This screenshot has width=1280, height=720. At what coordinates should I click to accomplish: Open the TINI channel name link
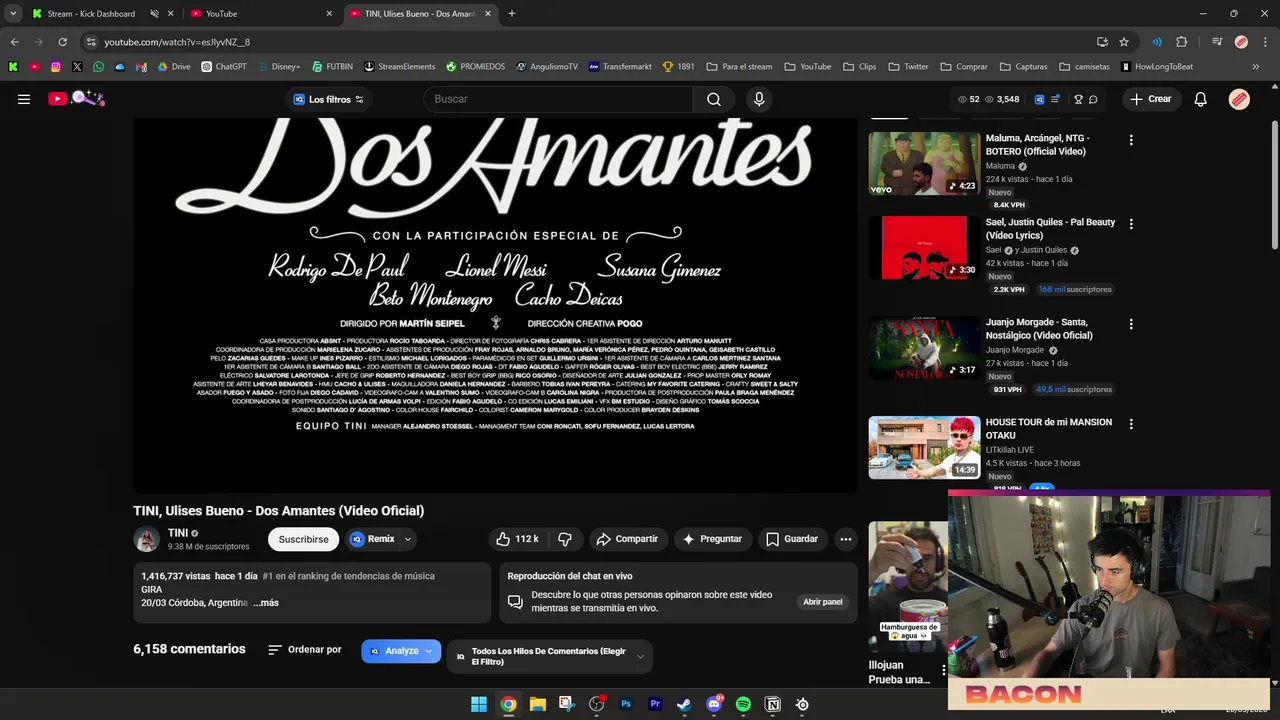tap(178, 533)
